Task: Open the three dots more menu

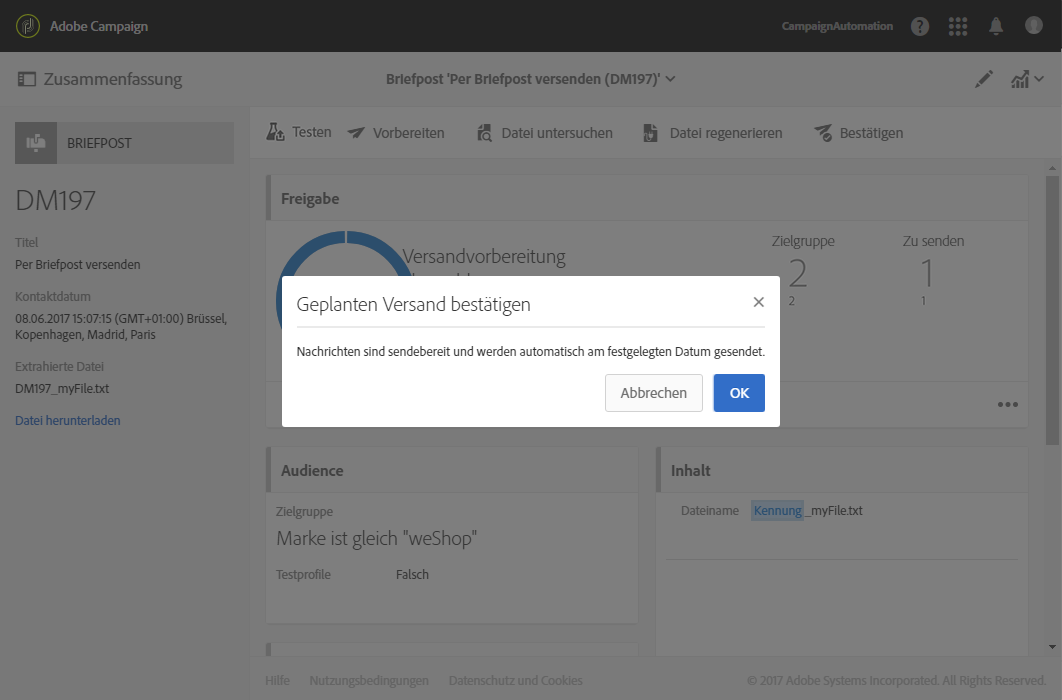Action: pyautogui.click(x=1007, y=404)
